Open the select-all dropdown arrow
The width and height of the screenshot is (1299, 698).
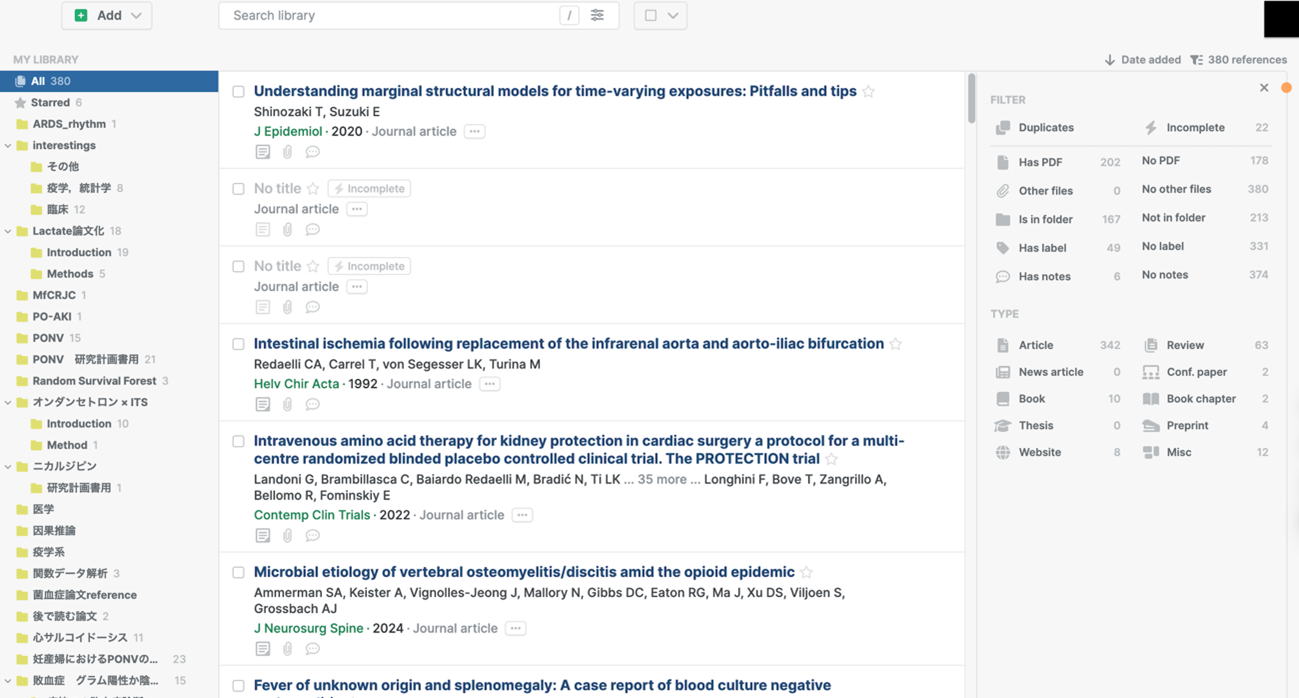[x=673, y=16]
